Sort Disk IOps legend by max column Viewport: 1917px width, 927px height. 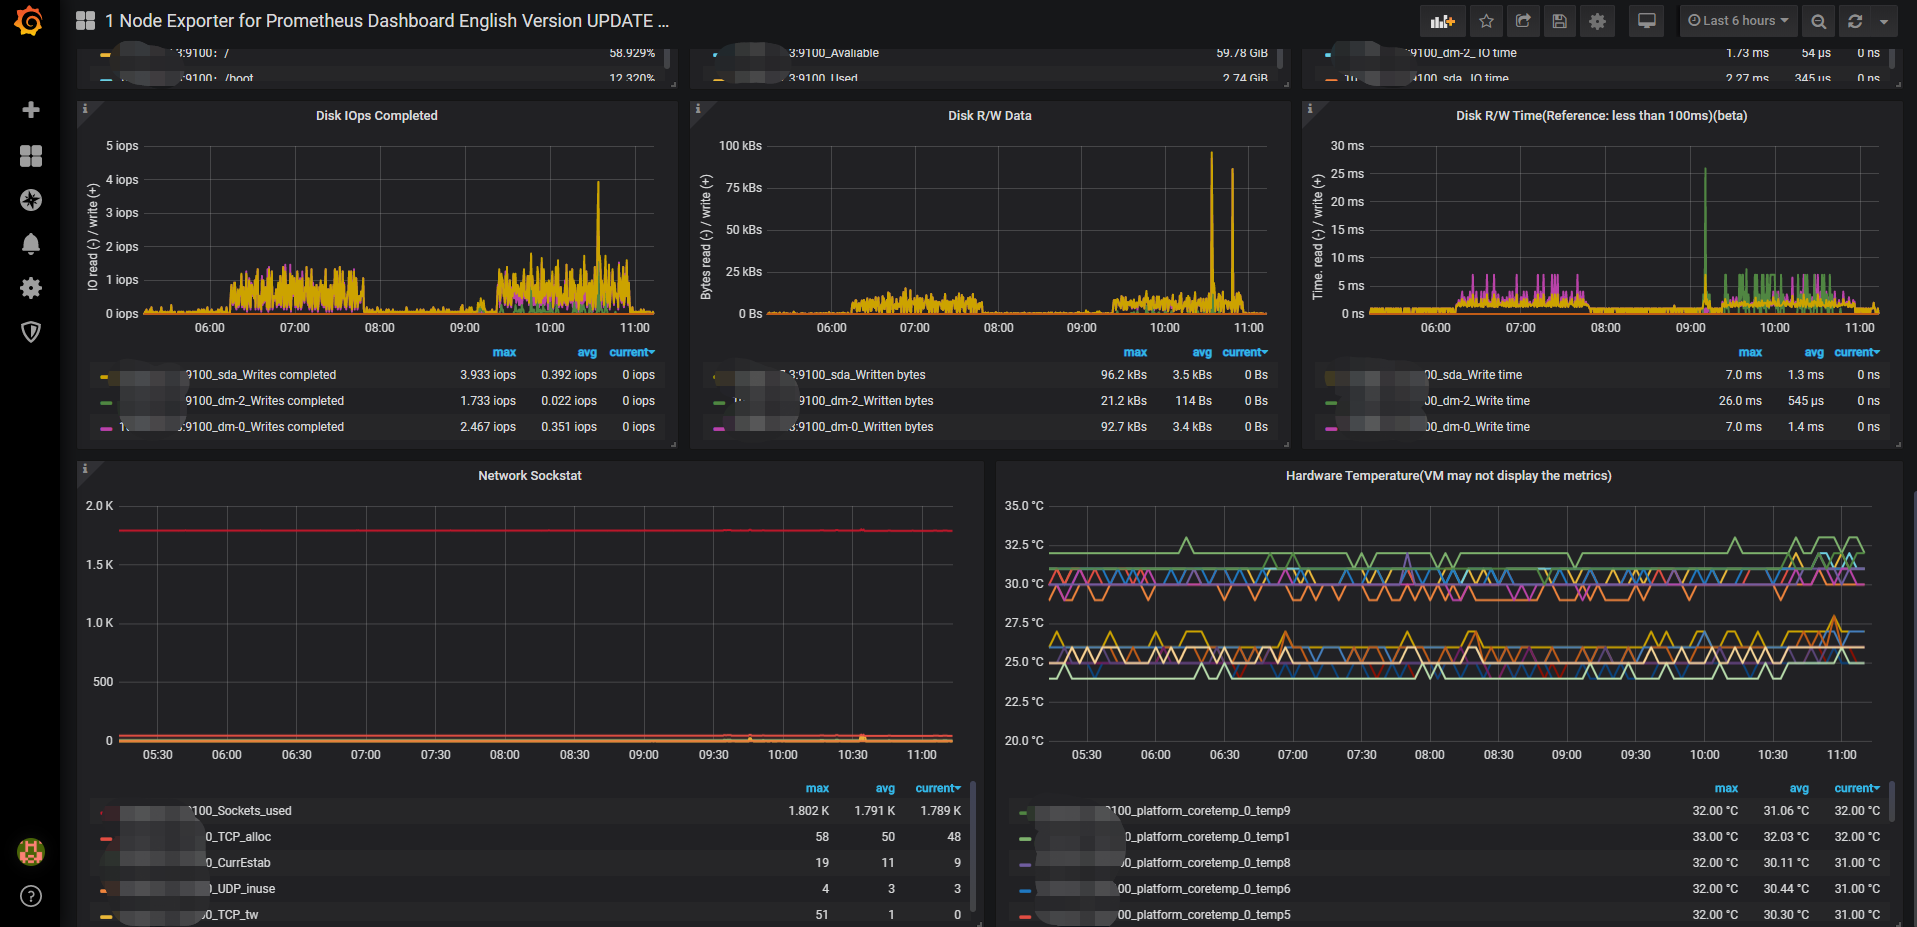(504, 353)
